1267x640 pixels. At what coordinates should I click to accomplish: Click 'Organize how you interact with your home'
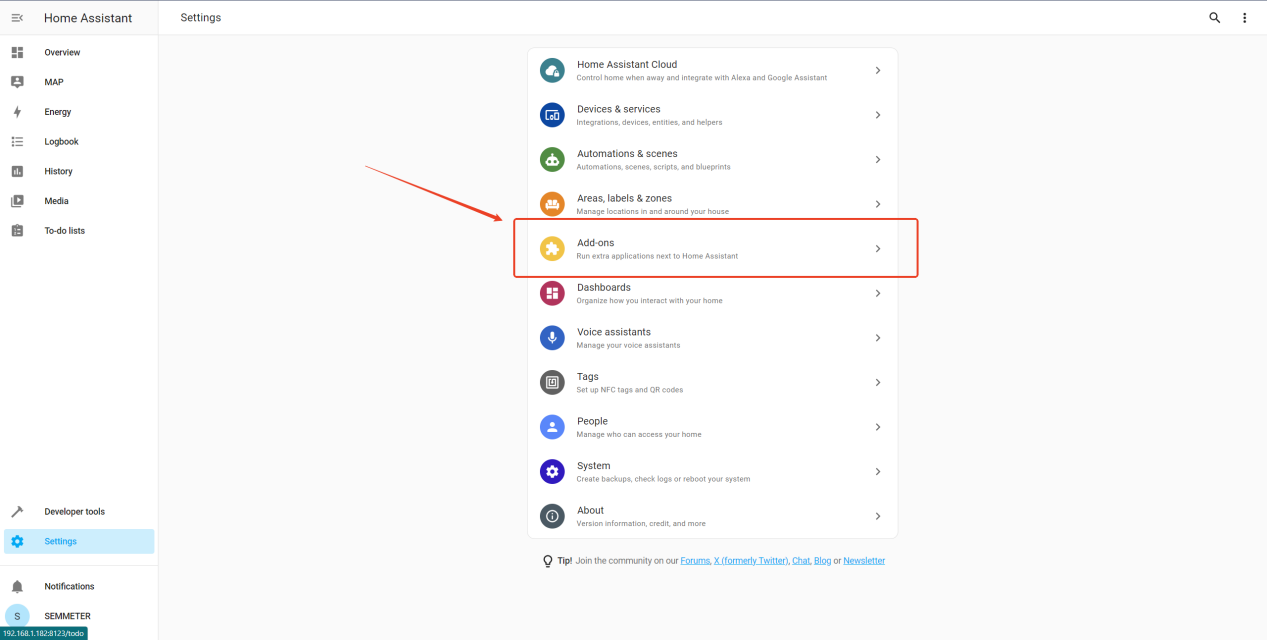pos(649,300)
